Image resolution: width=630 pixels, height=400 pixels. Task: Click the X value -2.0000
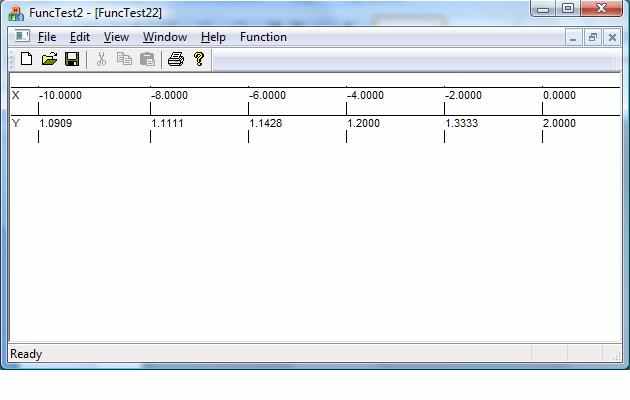(x=463, y=96)
